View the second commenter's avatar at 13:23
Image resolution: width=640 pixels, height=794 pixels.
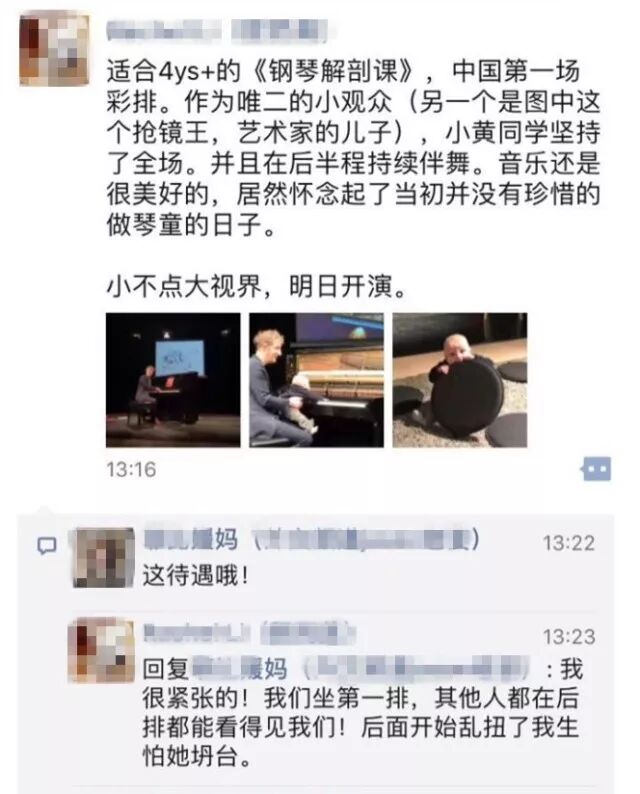[101, 650]
